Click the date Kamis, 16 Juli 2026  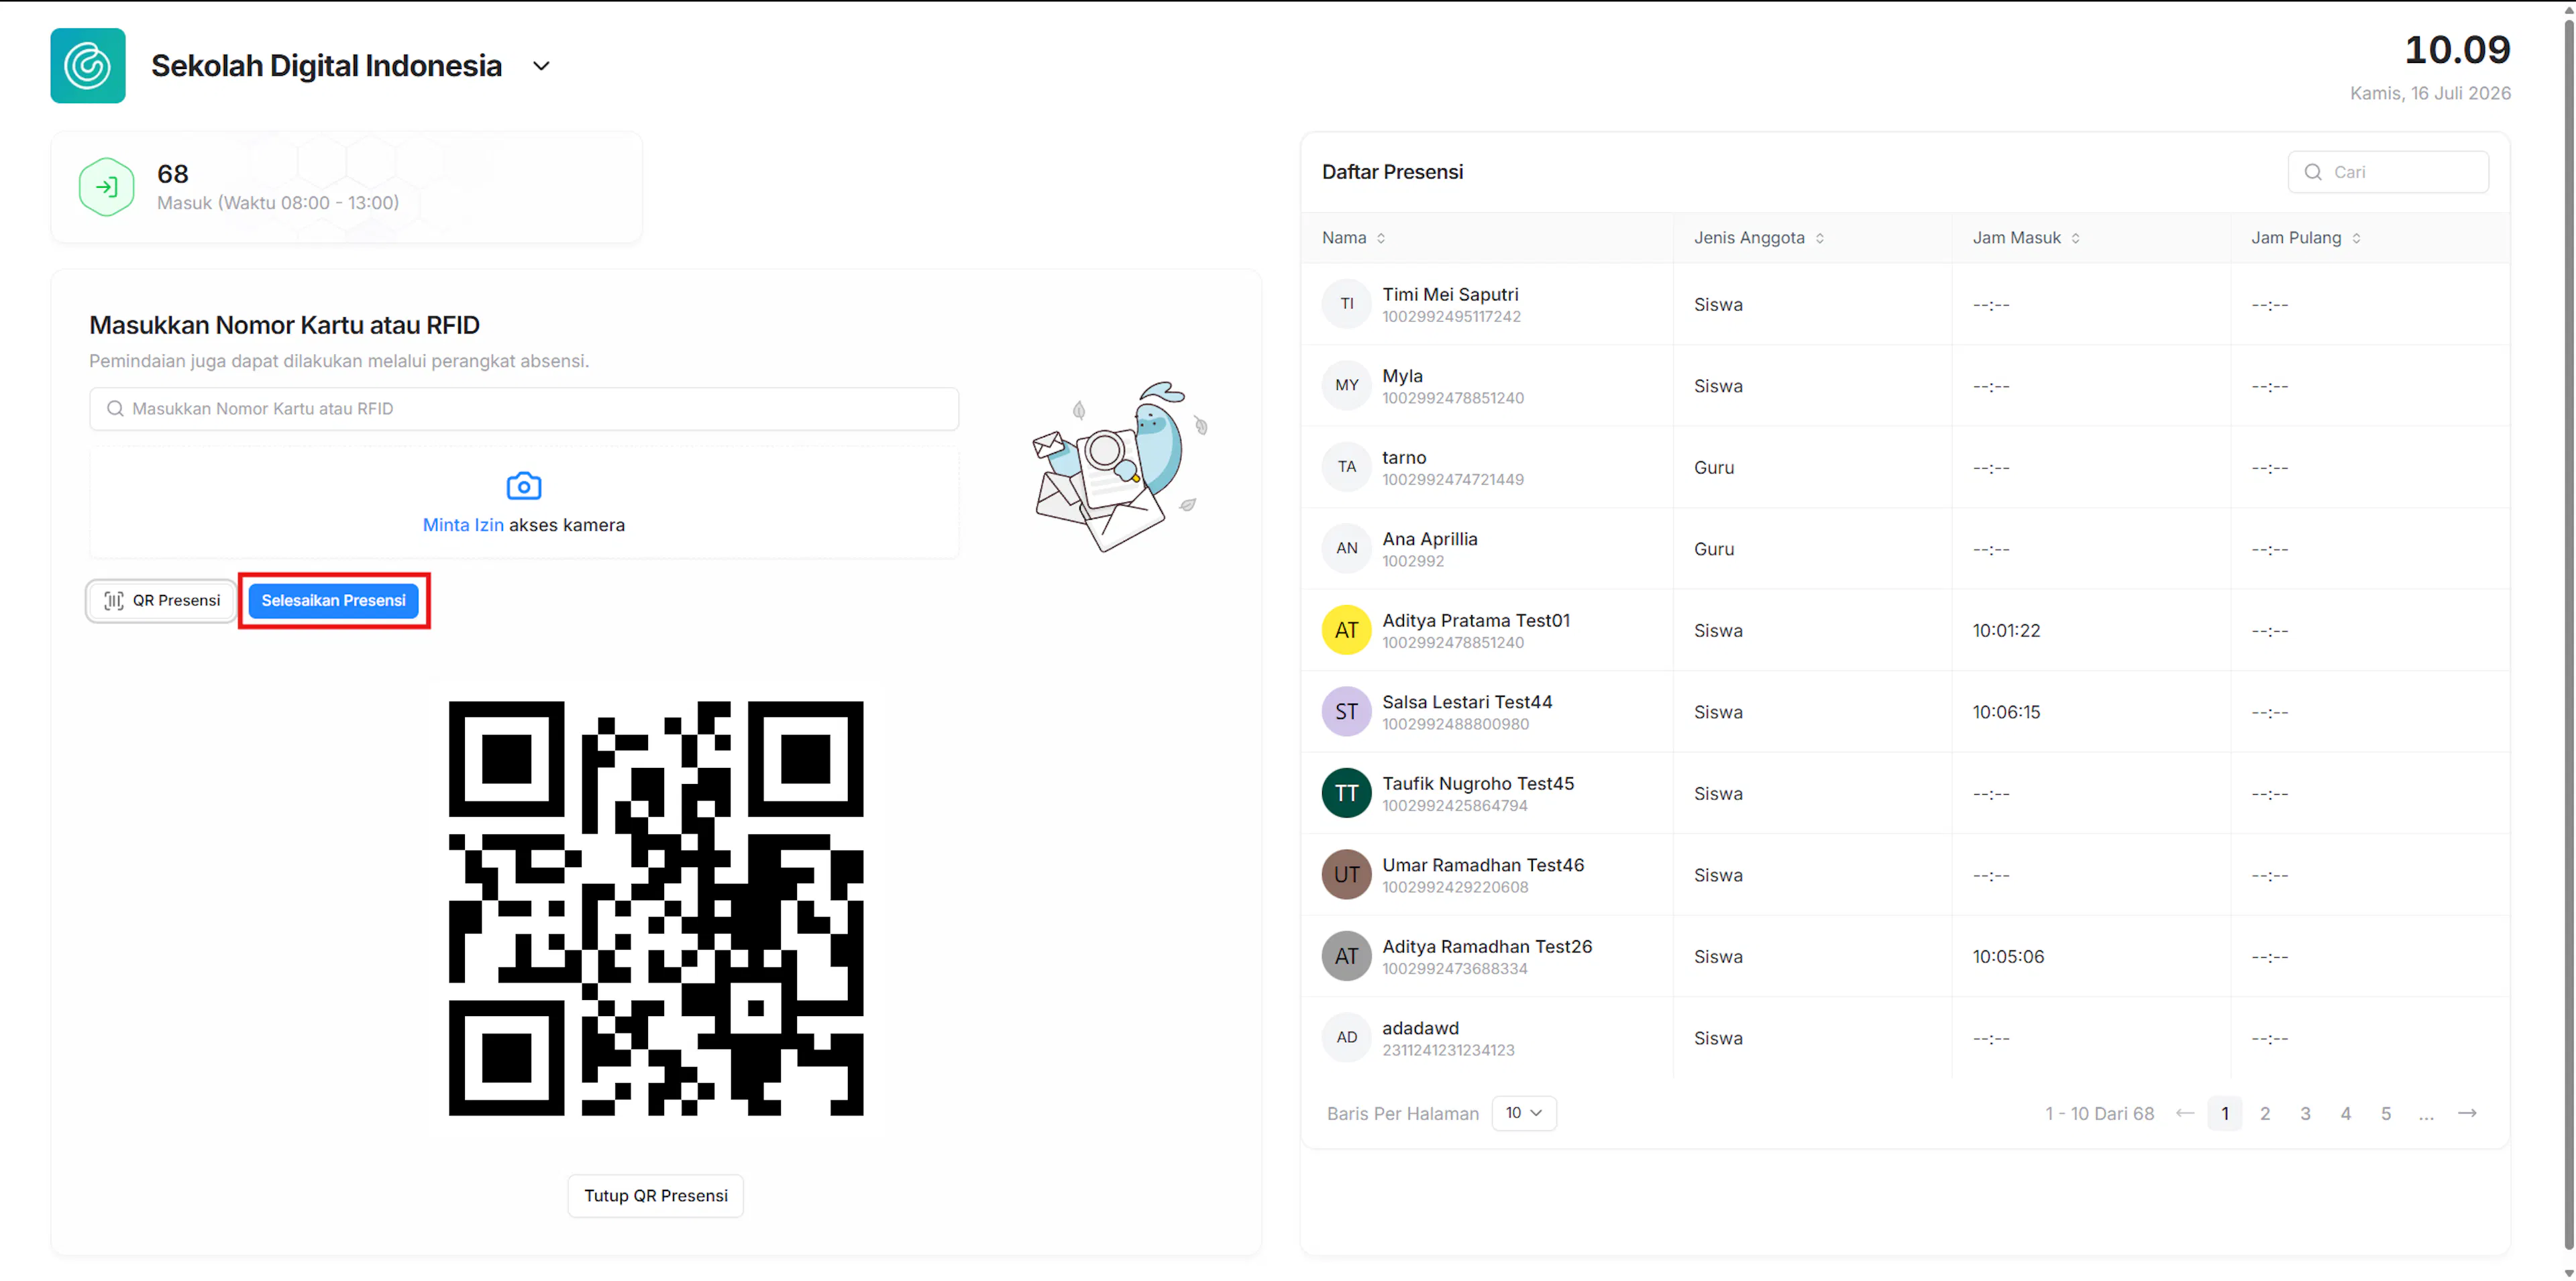(2430, 93)
